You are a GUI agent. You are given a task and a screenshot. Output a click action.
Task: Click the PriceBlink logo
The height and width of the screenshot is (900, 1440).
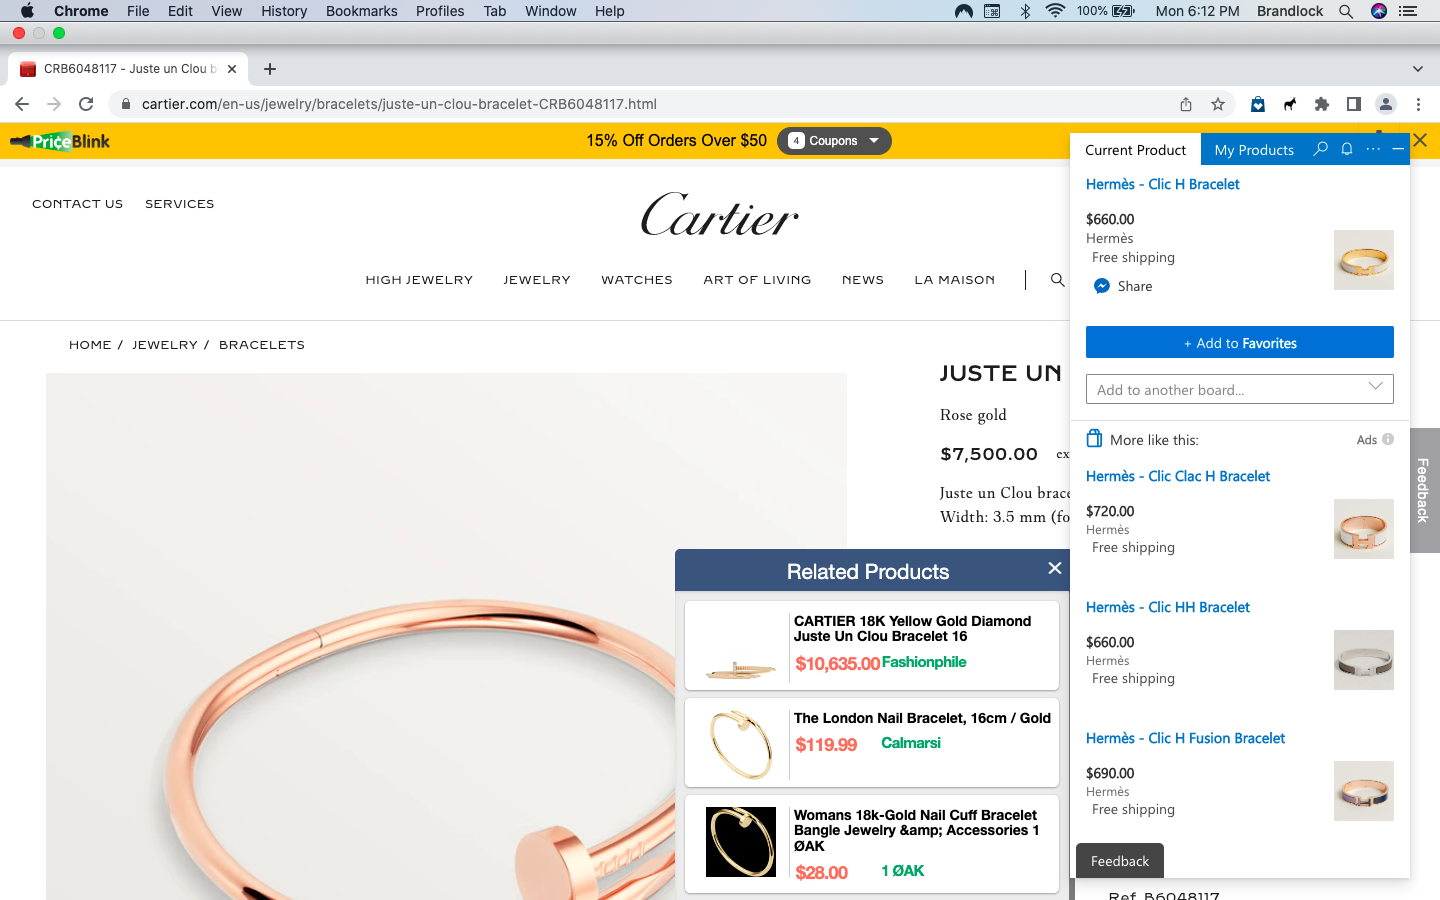[60, 141]
